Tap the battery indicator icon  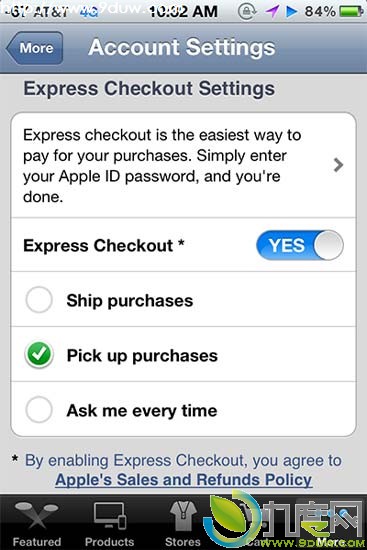pyautogui.click(x=351, y=12)
